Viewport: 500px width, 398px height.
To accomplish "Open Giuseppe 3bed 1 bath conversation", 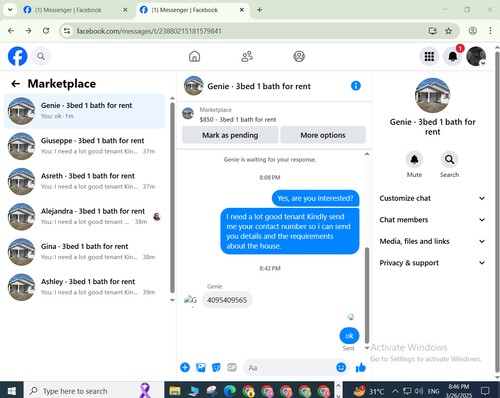I will point(84,146).
